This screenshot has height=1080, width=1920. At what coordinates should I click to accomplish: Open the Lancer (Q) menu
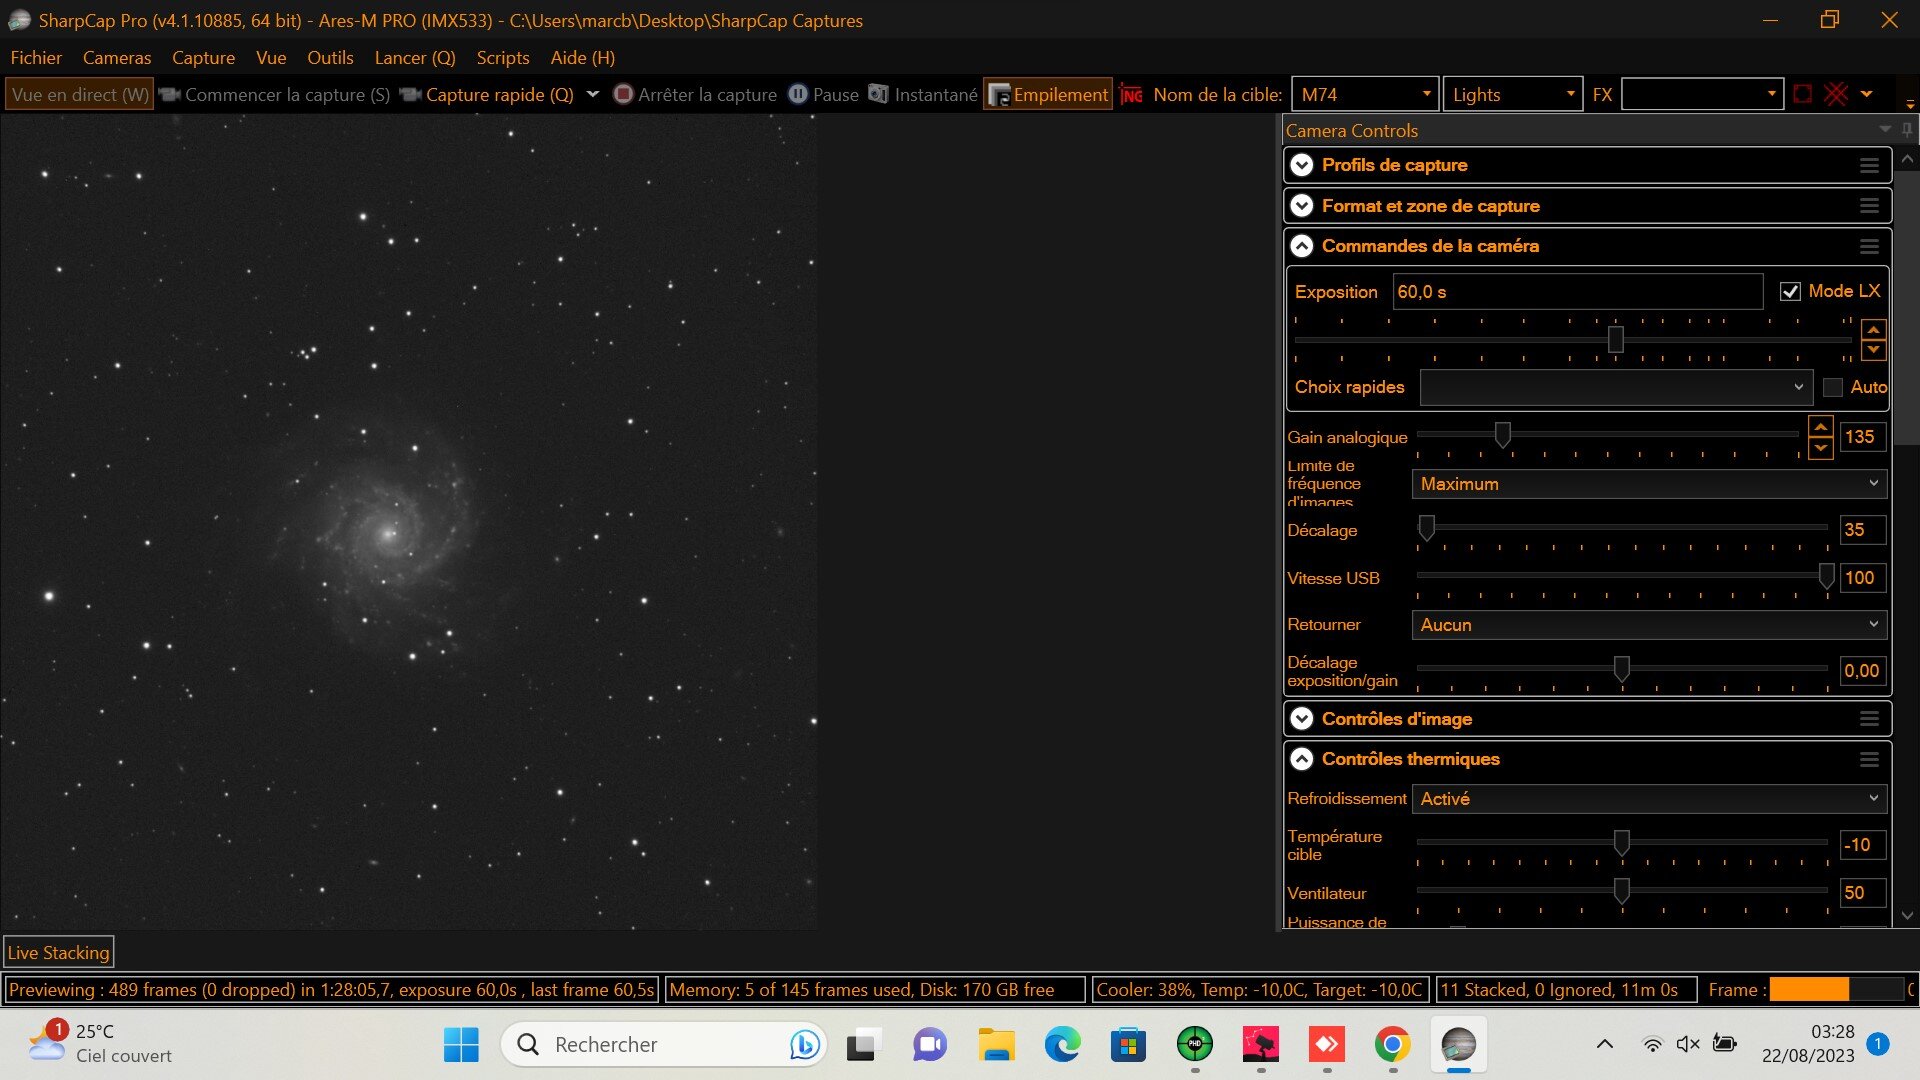pyautogui.click(x=415, y=58)
